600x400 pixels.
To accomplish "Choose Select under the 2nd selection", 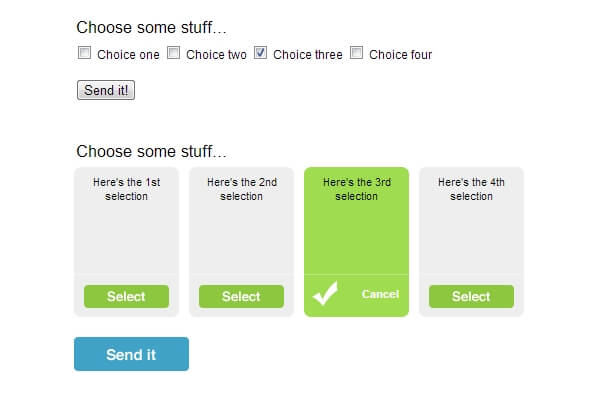I will pyautogui.click(x=241, y=296).
